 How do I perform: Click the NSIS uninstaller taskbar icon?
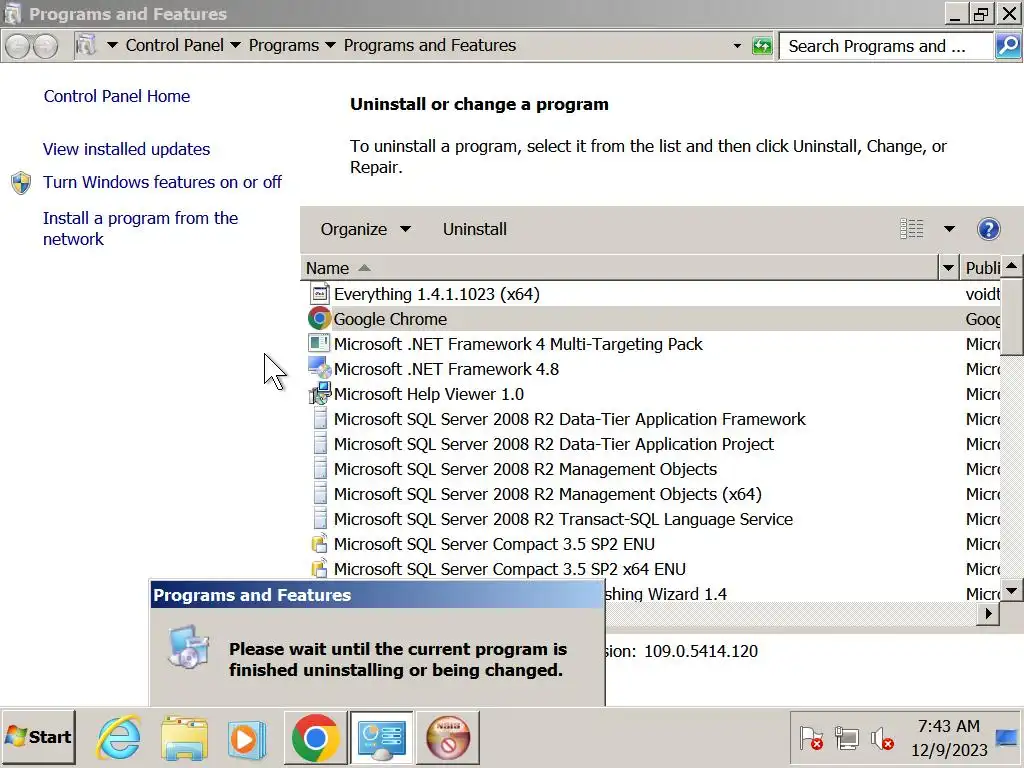[x=448, y=738]
